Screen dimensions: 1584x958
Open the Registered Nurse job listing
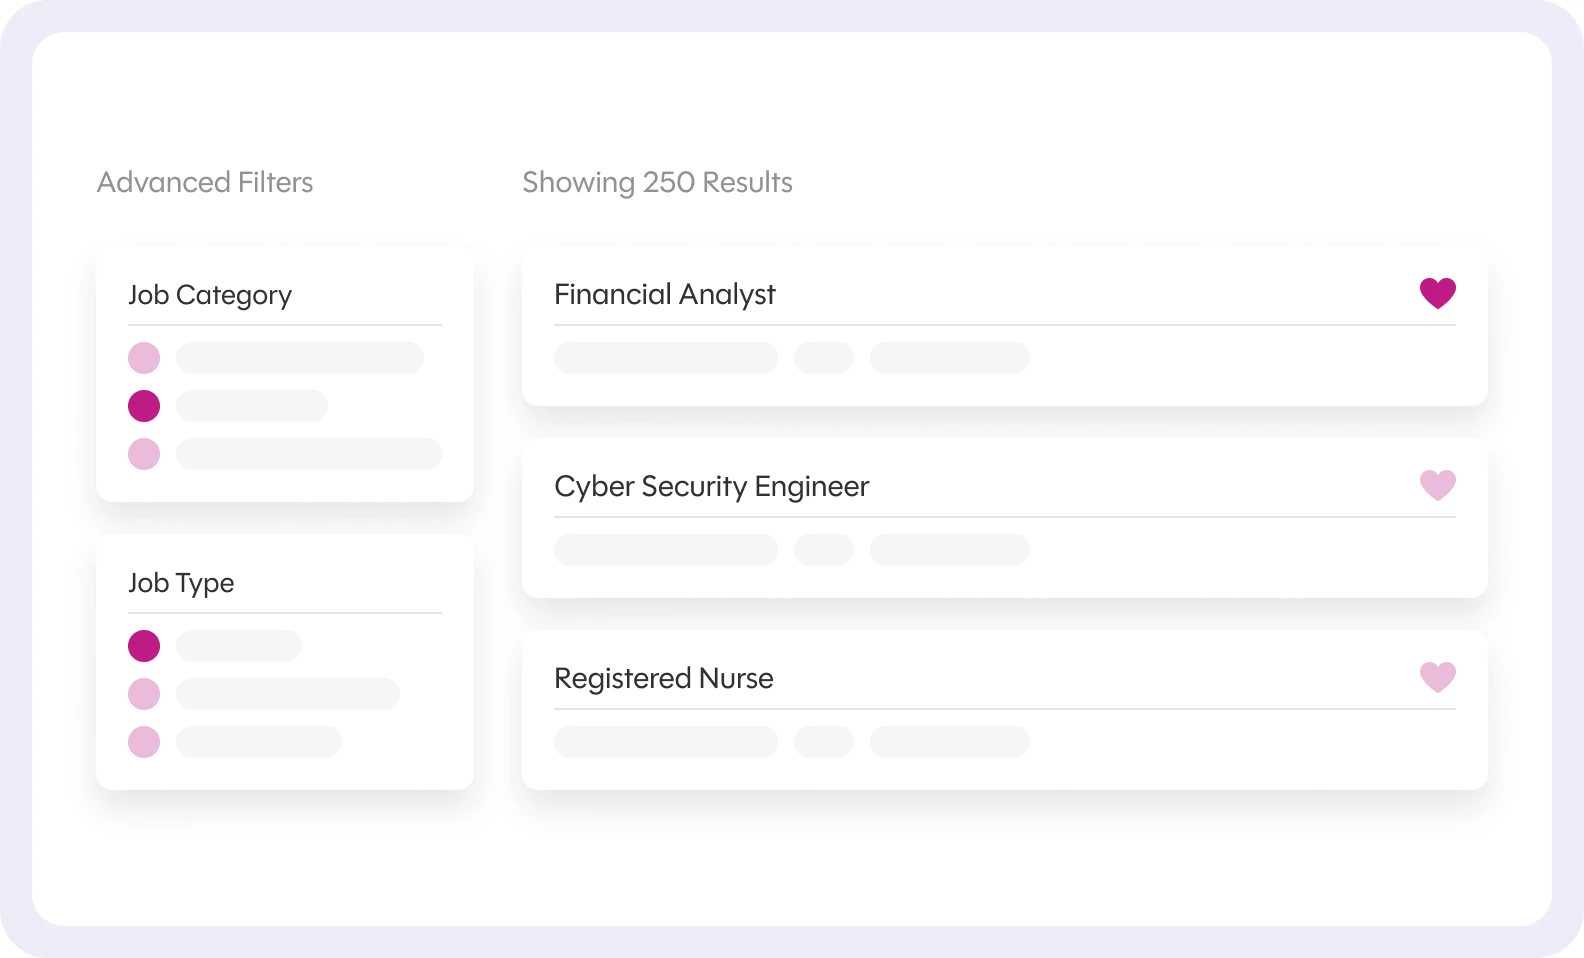664,679
